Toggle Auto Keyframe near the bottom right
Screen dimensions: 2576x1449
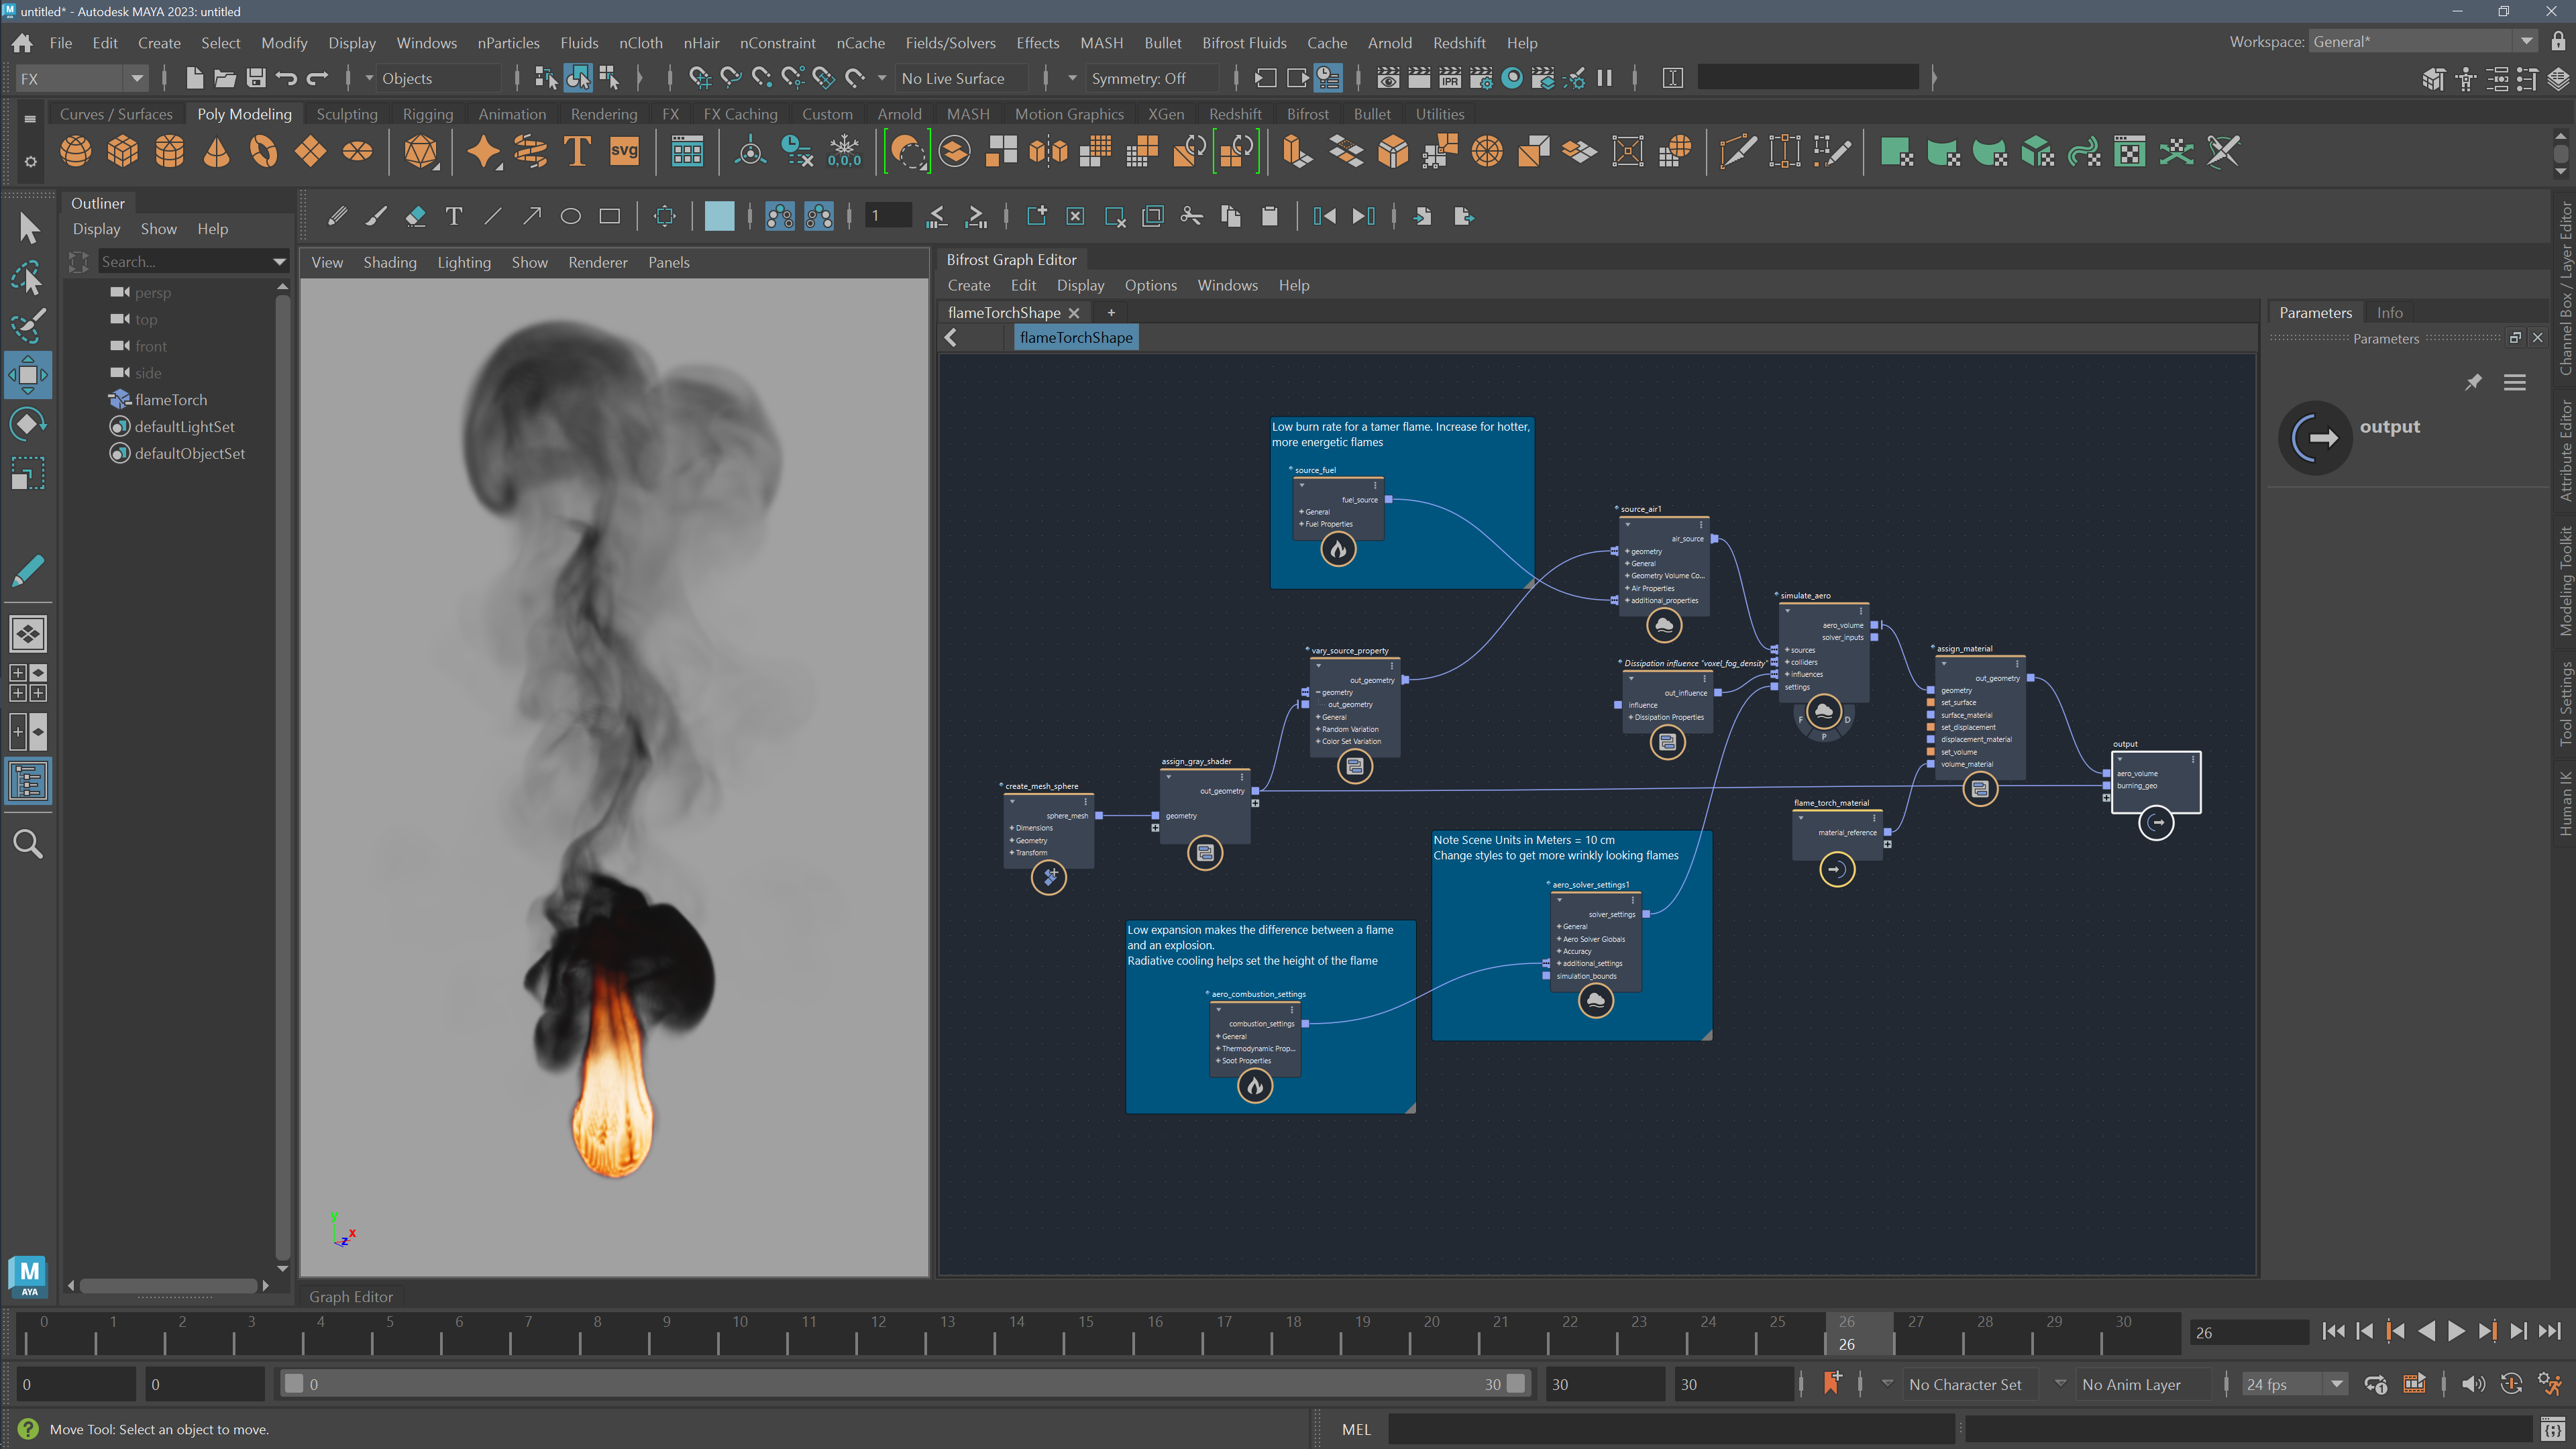coord(2511,1384)
